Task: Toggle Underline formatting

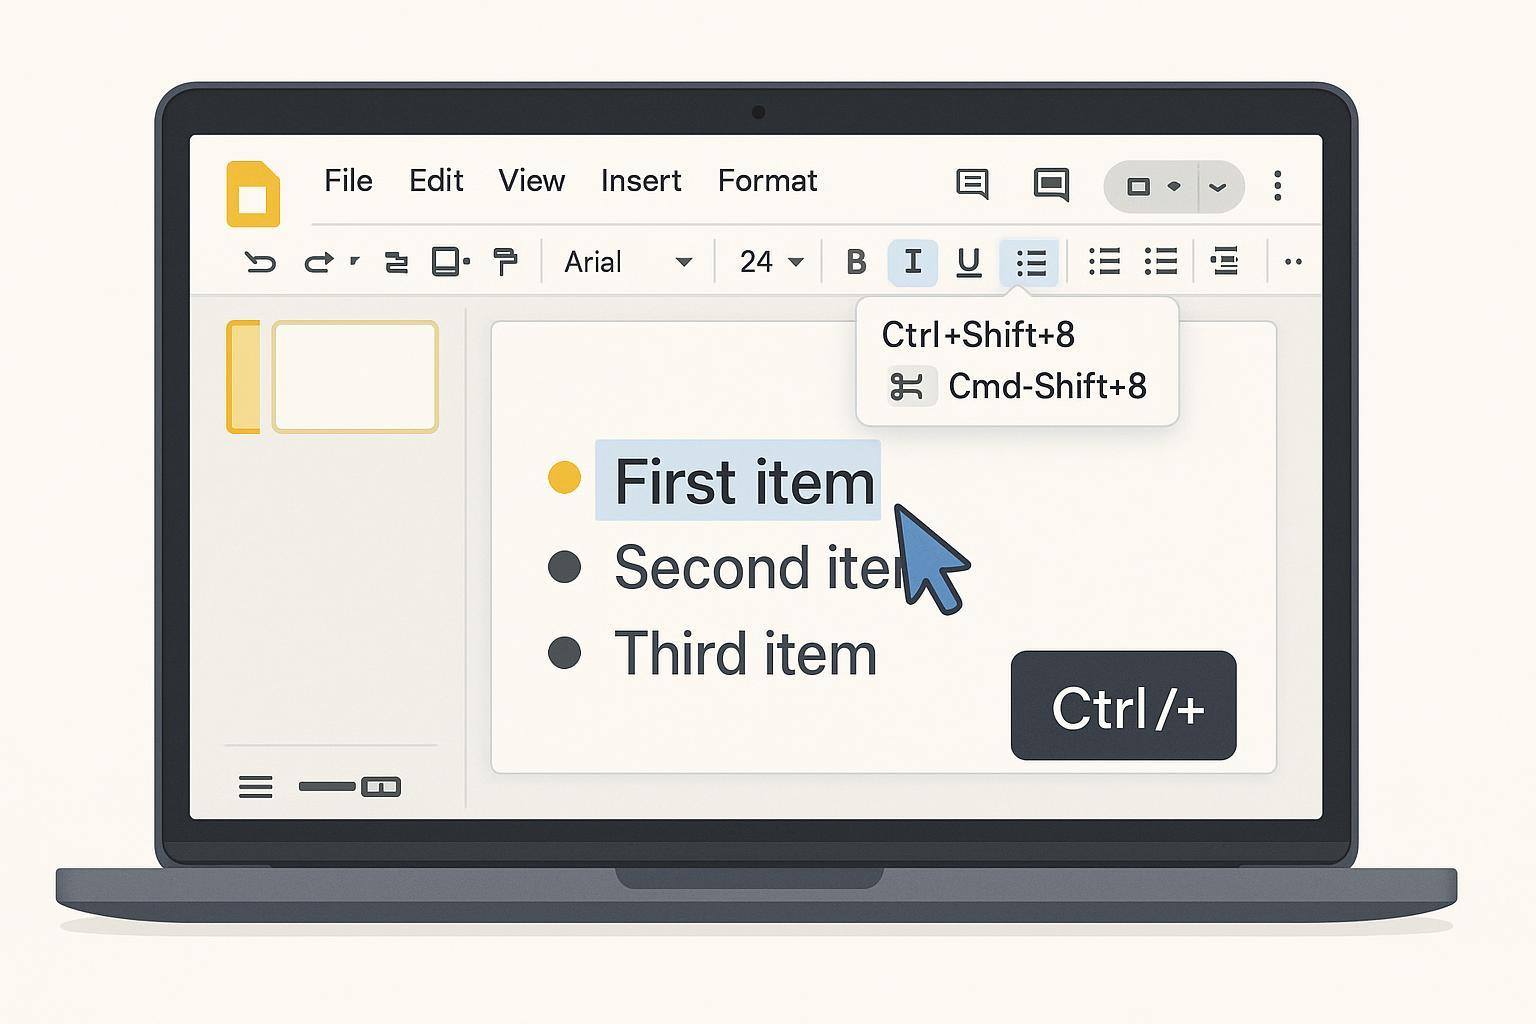Action: tap(968, 262)
